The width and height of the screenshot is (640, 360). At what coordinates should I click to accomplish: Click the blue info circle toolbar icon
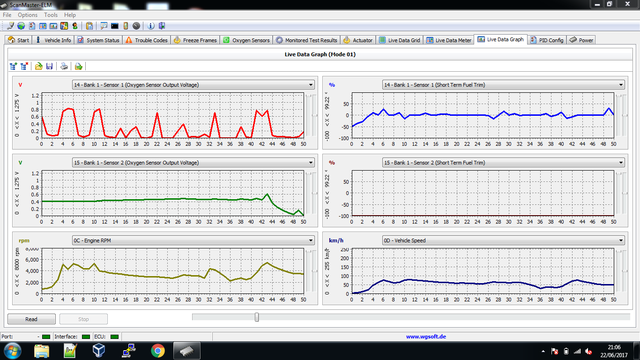click(x=151, y=26)
